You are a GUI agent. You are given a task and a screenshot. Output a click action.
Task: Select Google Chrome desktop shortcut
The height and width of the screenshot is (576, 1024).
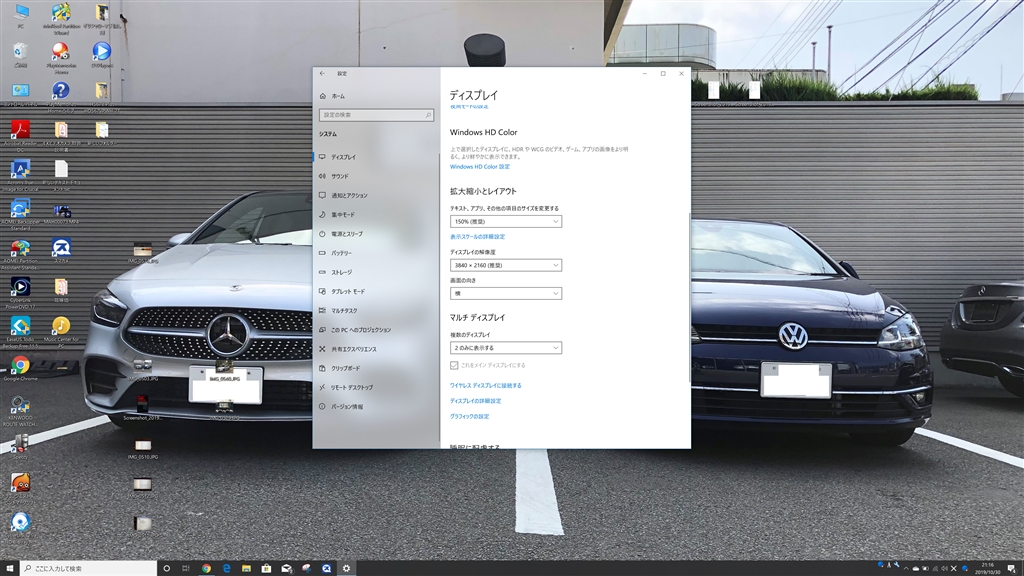click(20, 368)
